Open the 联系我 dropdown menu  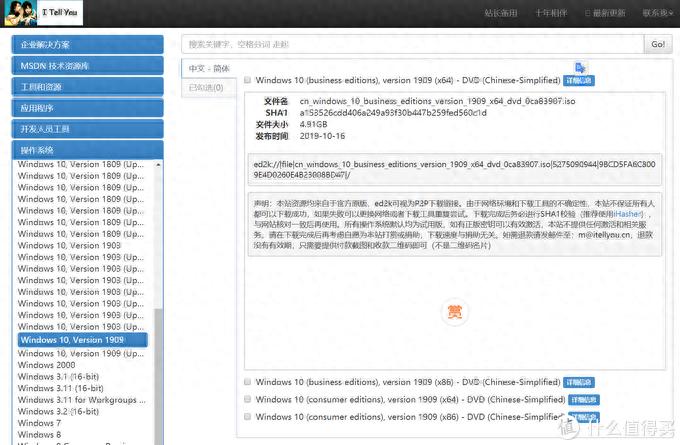pos(657,13)
